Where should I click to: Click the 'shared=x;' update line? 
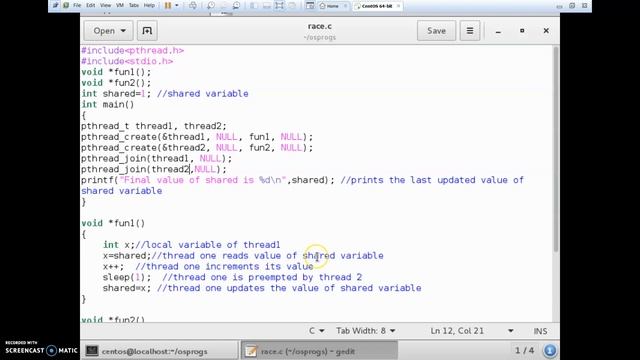(262, 288)
